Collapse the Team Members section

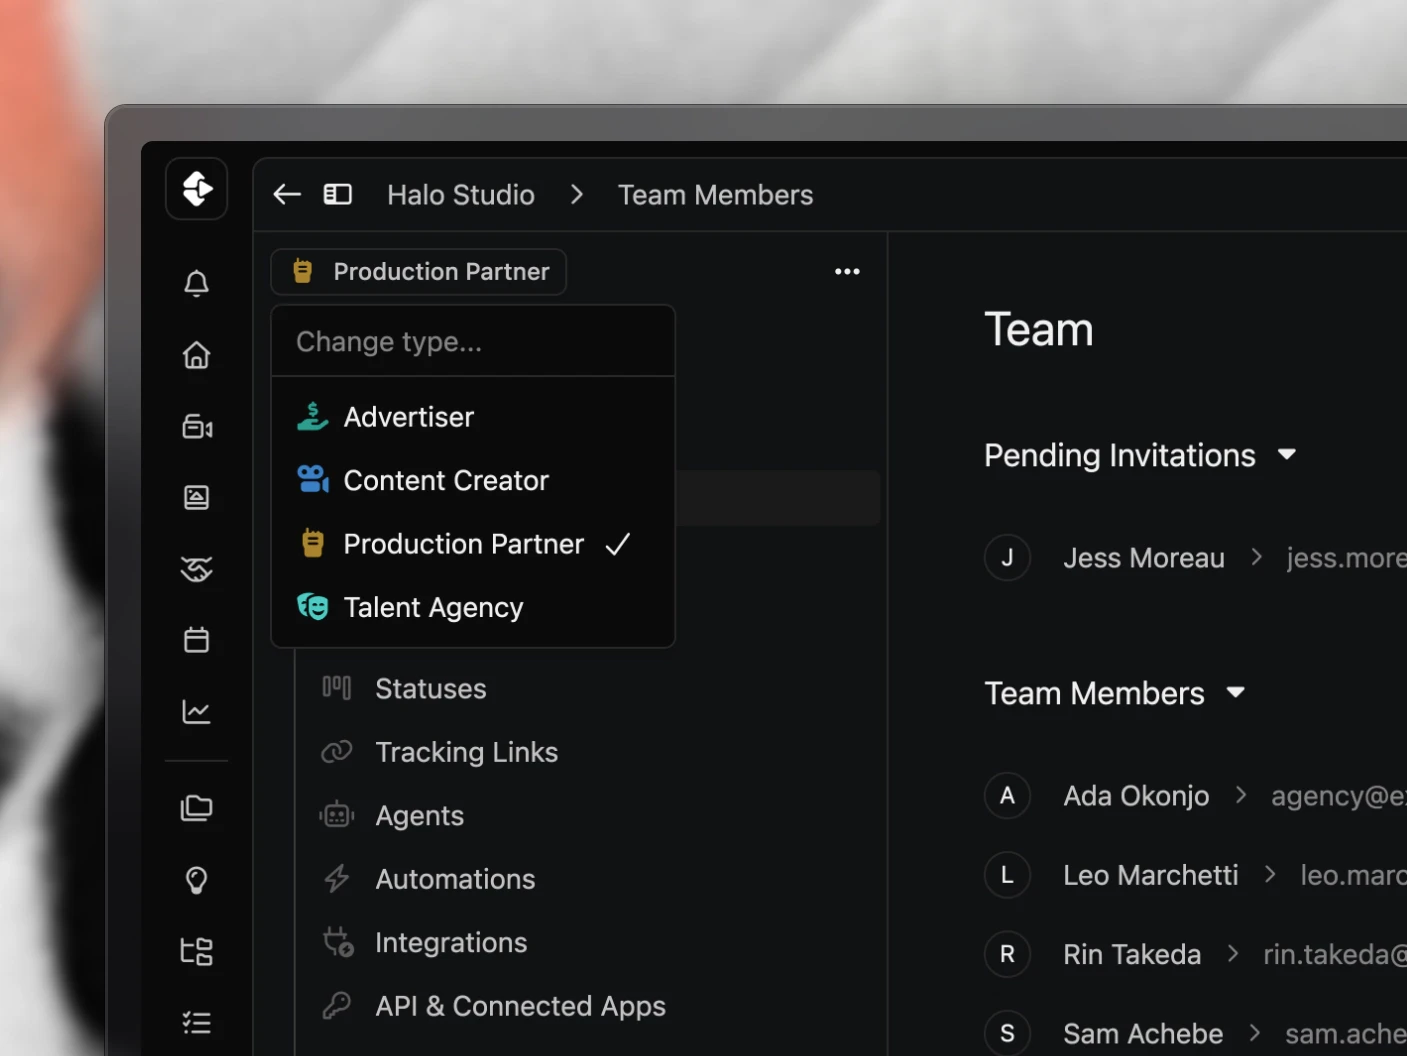click(1236, 692)
